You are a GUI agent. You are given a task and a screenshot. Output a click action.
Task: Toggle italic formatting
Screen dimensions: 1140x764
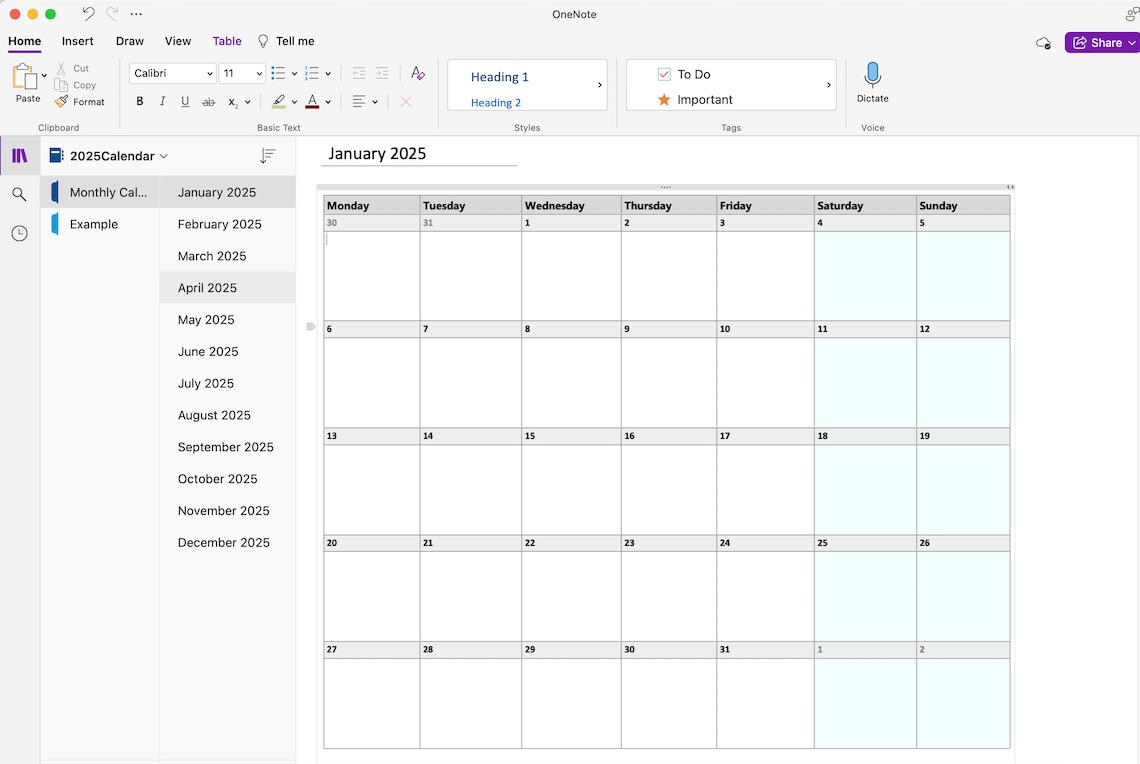(x=162, y=101)
